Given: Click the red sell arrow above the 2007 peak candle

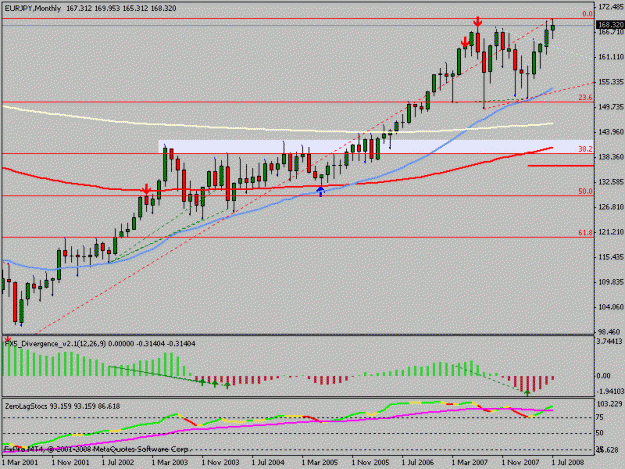Looking at the screenshot, I should (x=478, y=22).
